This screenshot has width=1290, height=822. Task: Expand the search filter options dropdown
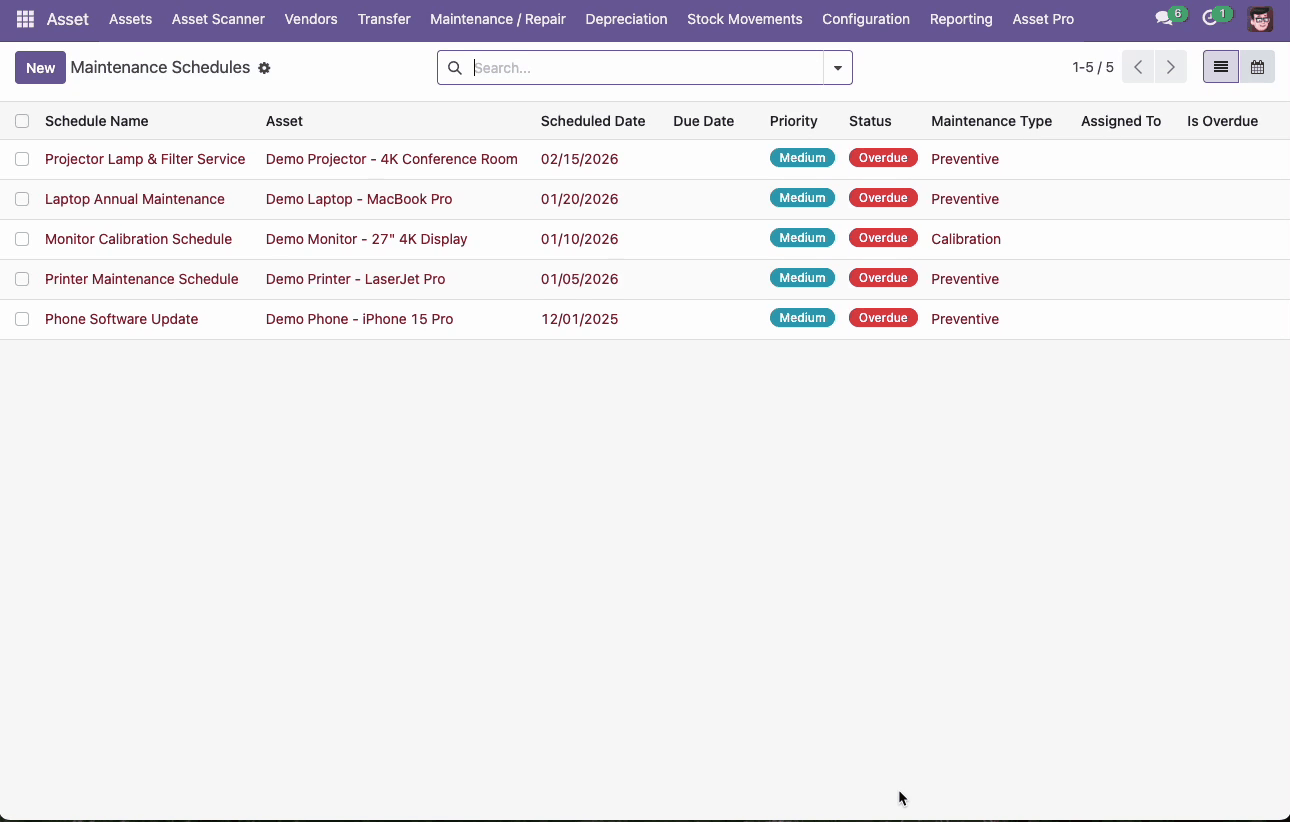tap(838, 68)
